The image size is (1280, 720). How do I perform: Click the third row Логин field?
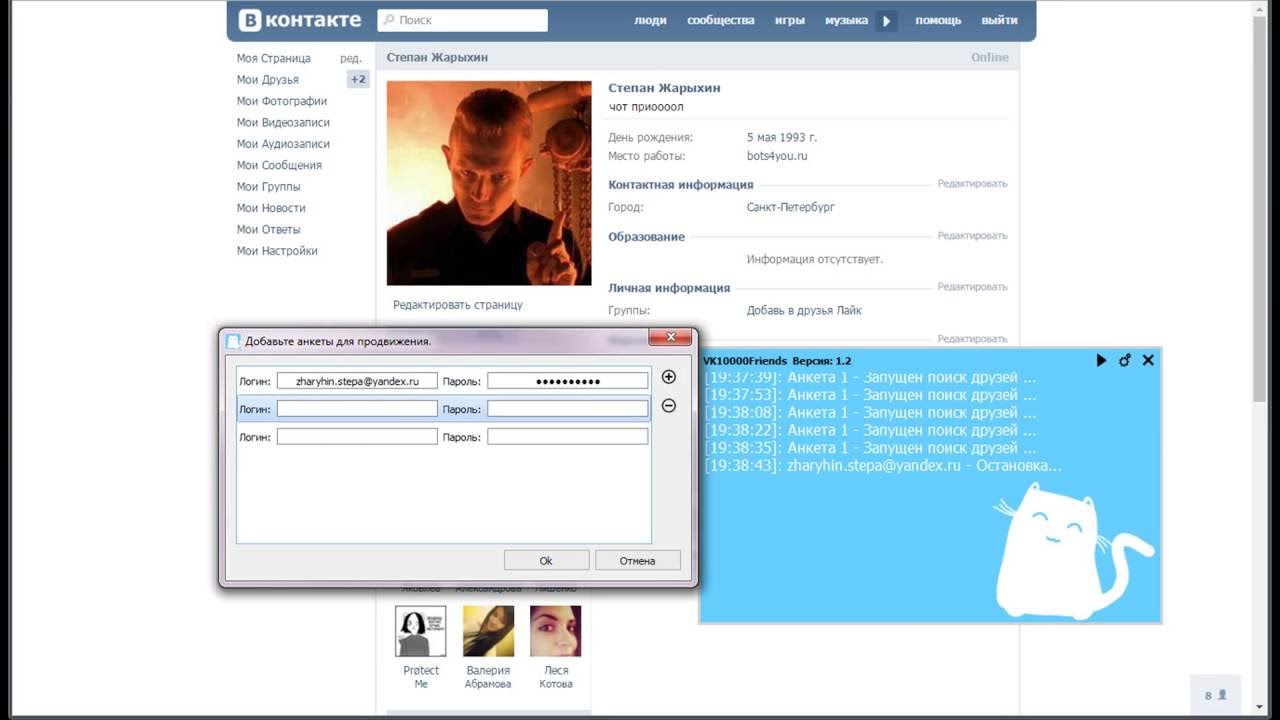[x=357, y=437]
